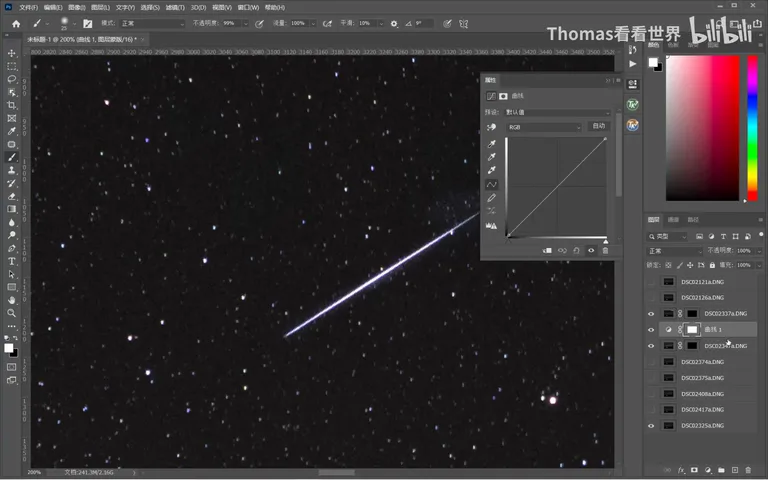Show the DSC02374a.DNG layer
This screenshot has height=480, width=768.
(651, 362)
